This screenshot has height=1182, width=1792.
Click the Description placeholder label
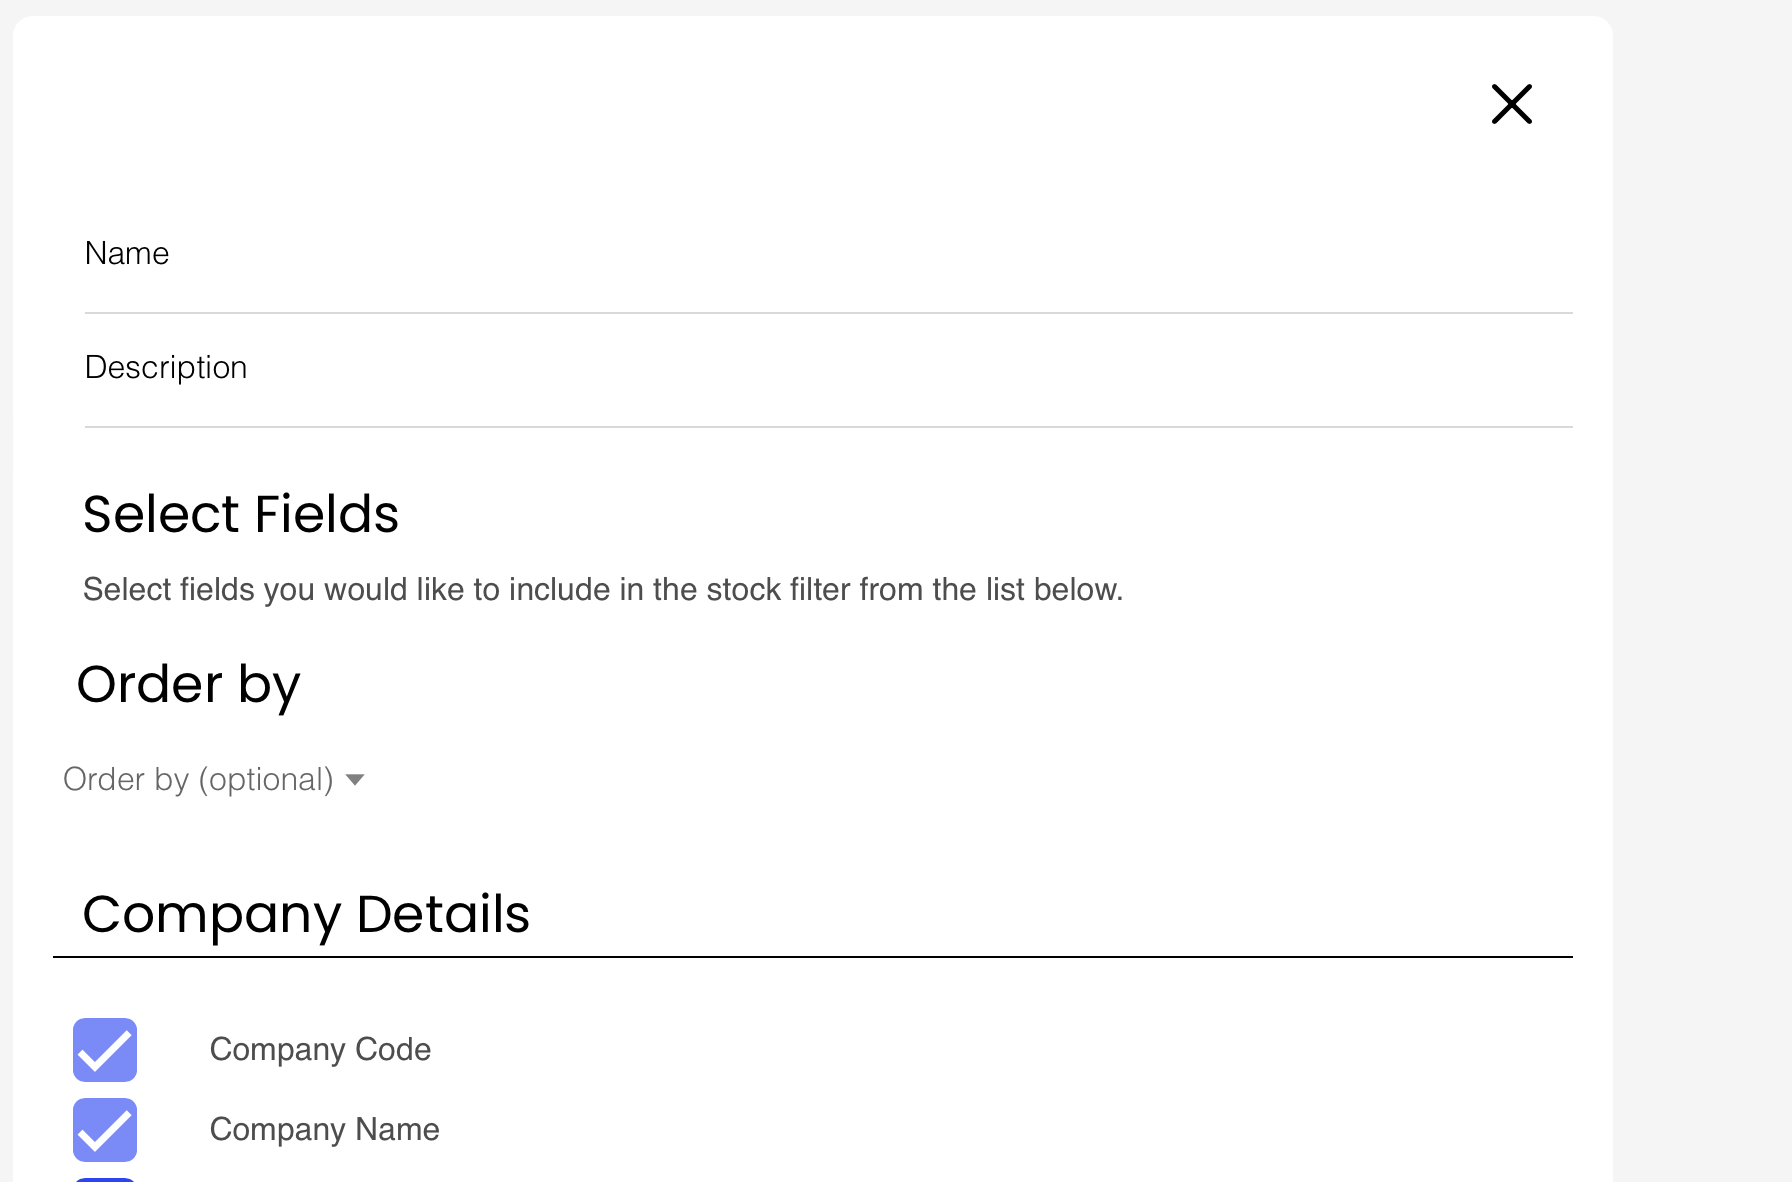pos(166,367)
